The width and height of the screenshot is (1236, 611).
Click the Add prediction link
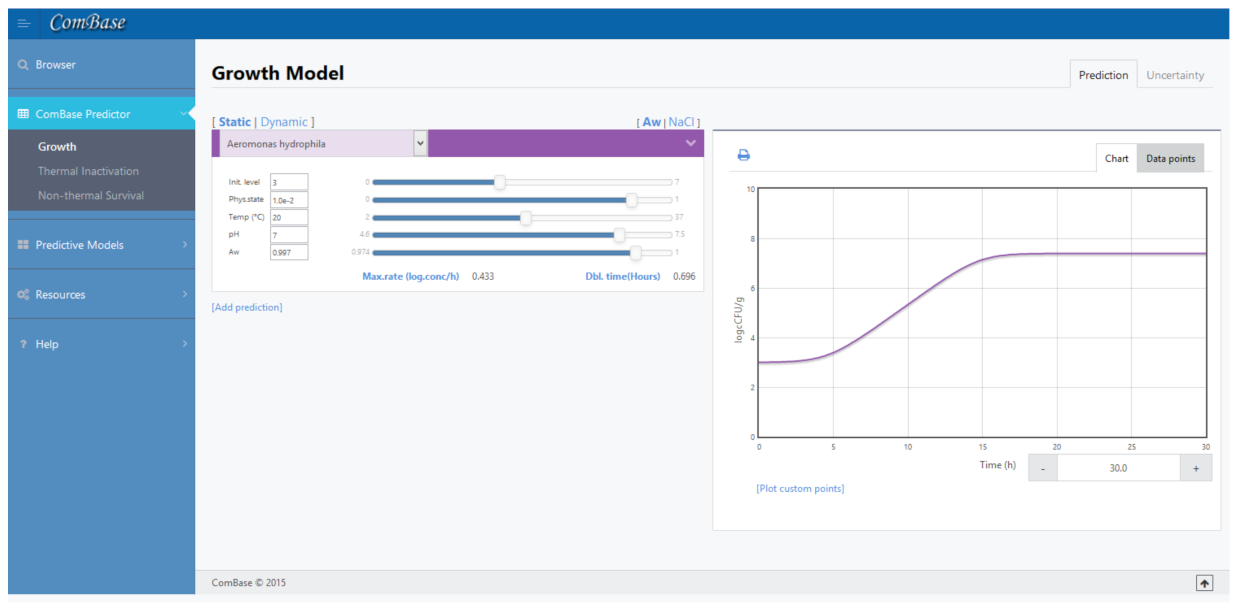247,307
